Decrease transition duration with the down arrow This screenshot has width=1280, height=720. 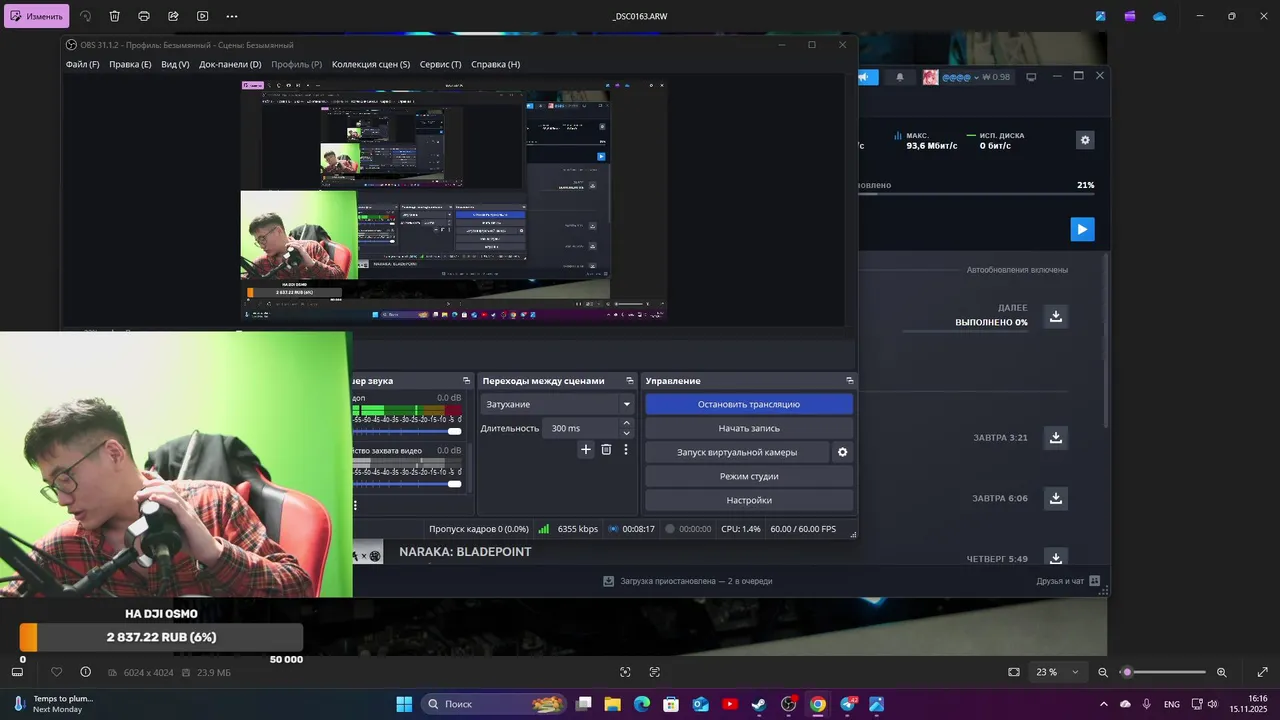[x=627, y=433]
